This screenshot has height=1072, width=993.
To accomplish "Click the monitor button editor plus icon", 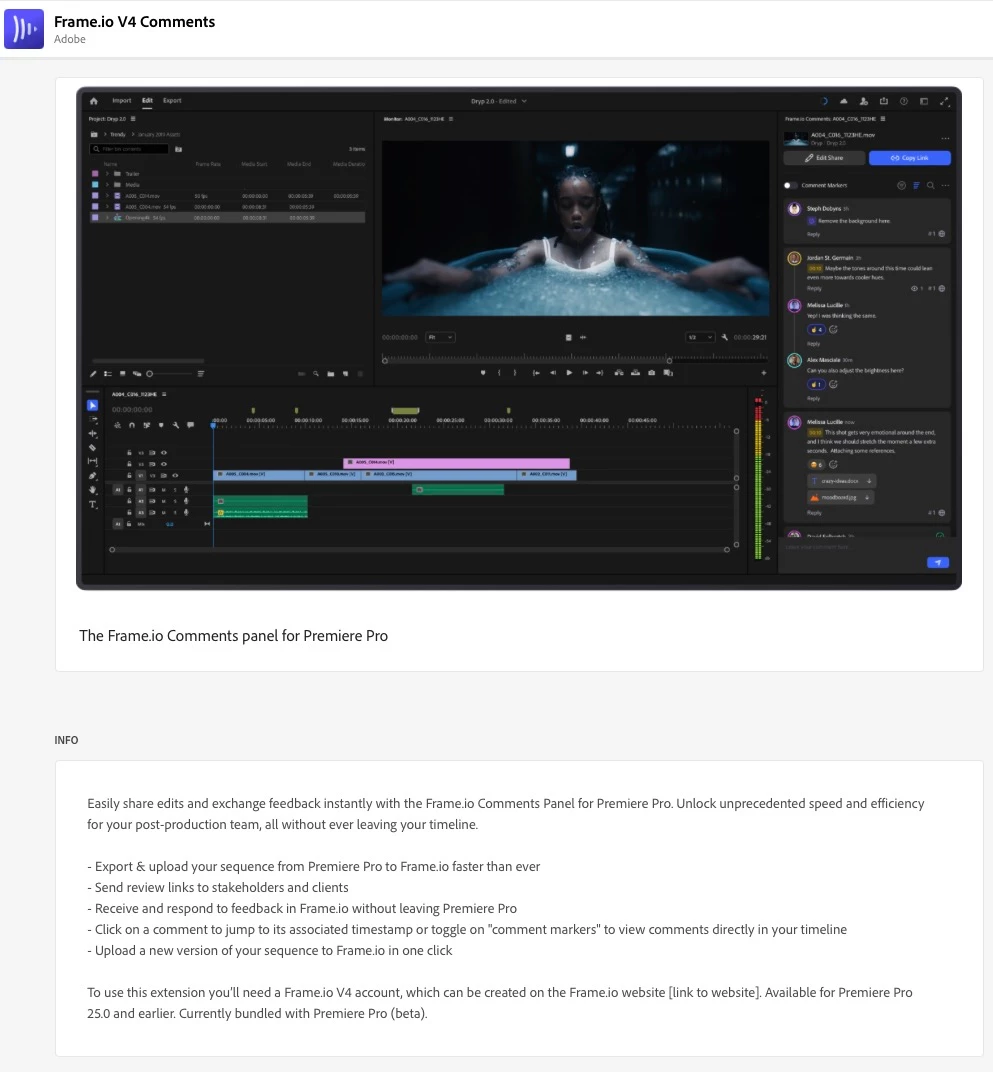I will point(764,373).
